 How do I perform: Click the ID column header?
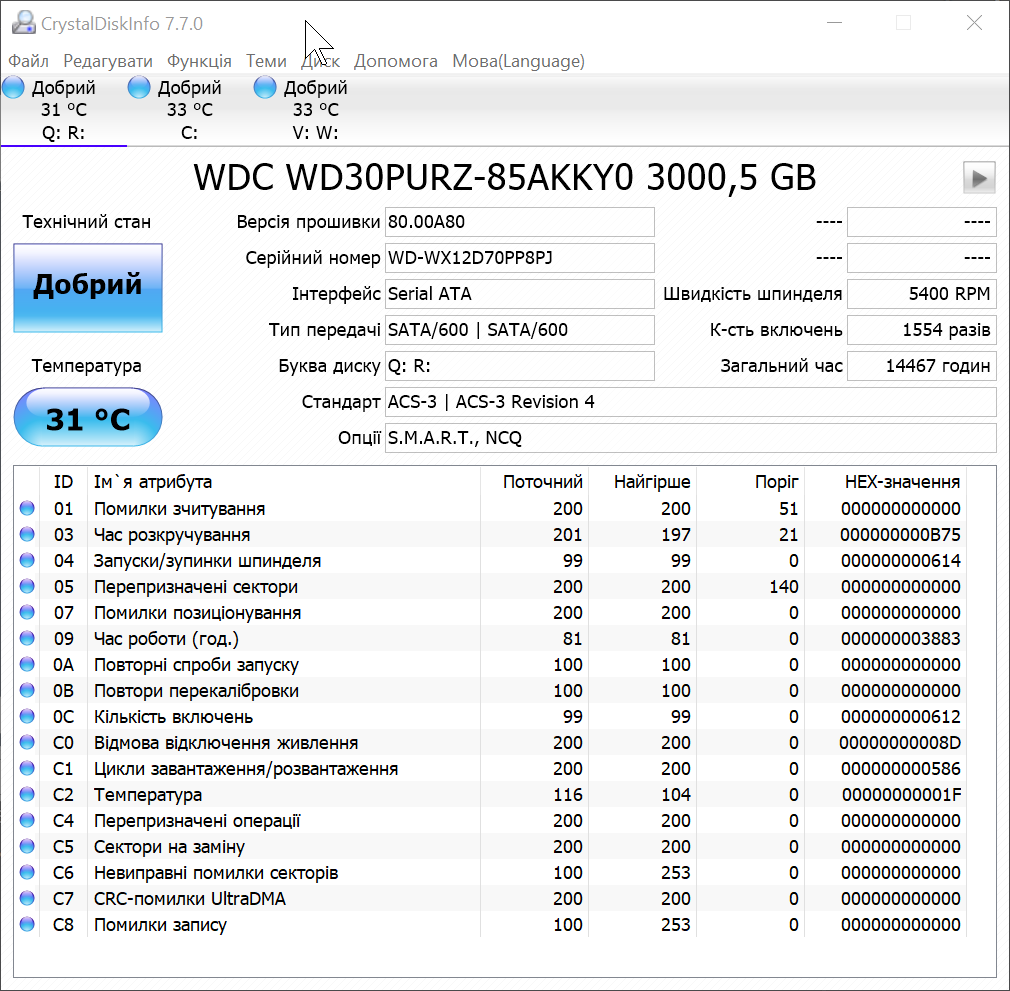[63, 482]
